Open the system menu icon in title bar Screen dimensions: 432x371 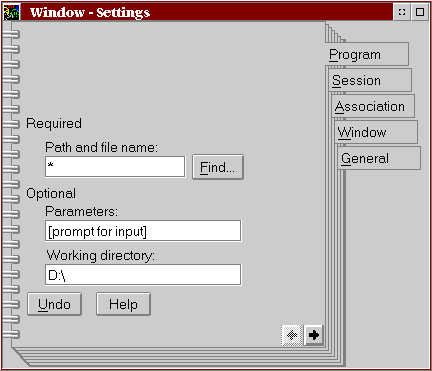point(11,12)
